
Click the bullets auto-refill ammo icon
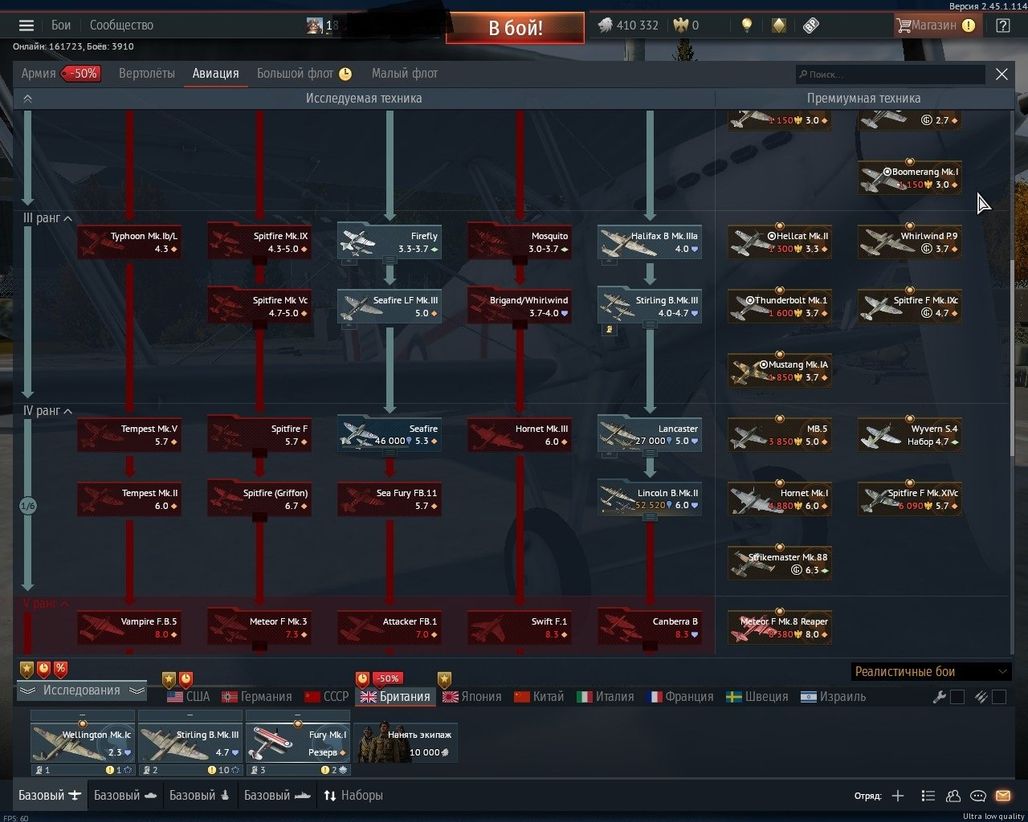click(981, 697)
